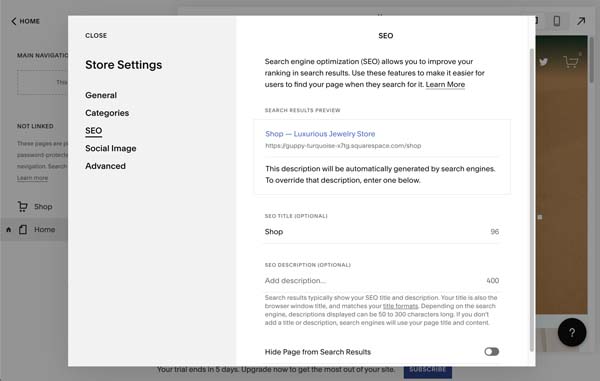This screenshot has width=600, height=381.
Task: Click the Twitter bird icon
Action: click(x=543, y=61)
